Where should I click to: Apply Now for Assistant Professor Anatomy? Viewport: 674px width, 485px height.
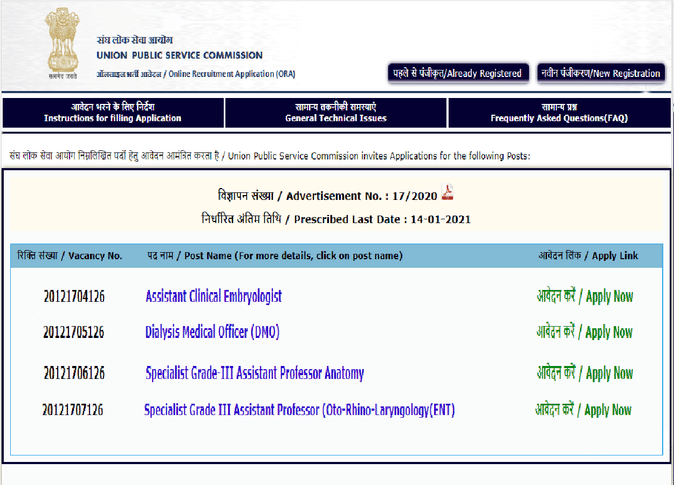pyautogui.click(x=584, y=374)
